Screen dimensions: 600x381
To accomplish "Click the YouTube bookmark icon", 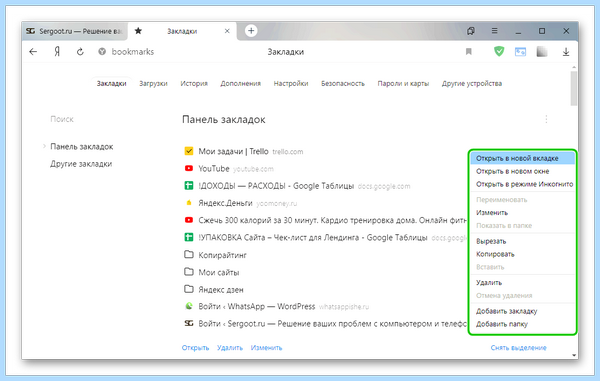I will (189, 168).
